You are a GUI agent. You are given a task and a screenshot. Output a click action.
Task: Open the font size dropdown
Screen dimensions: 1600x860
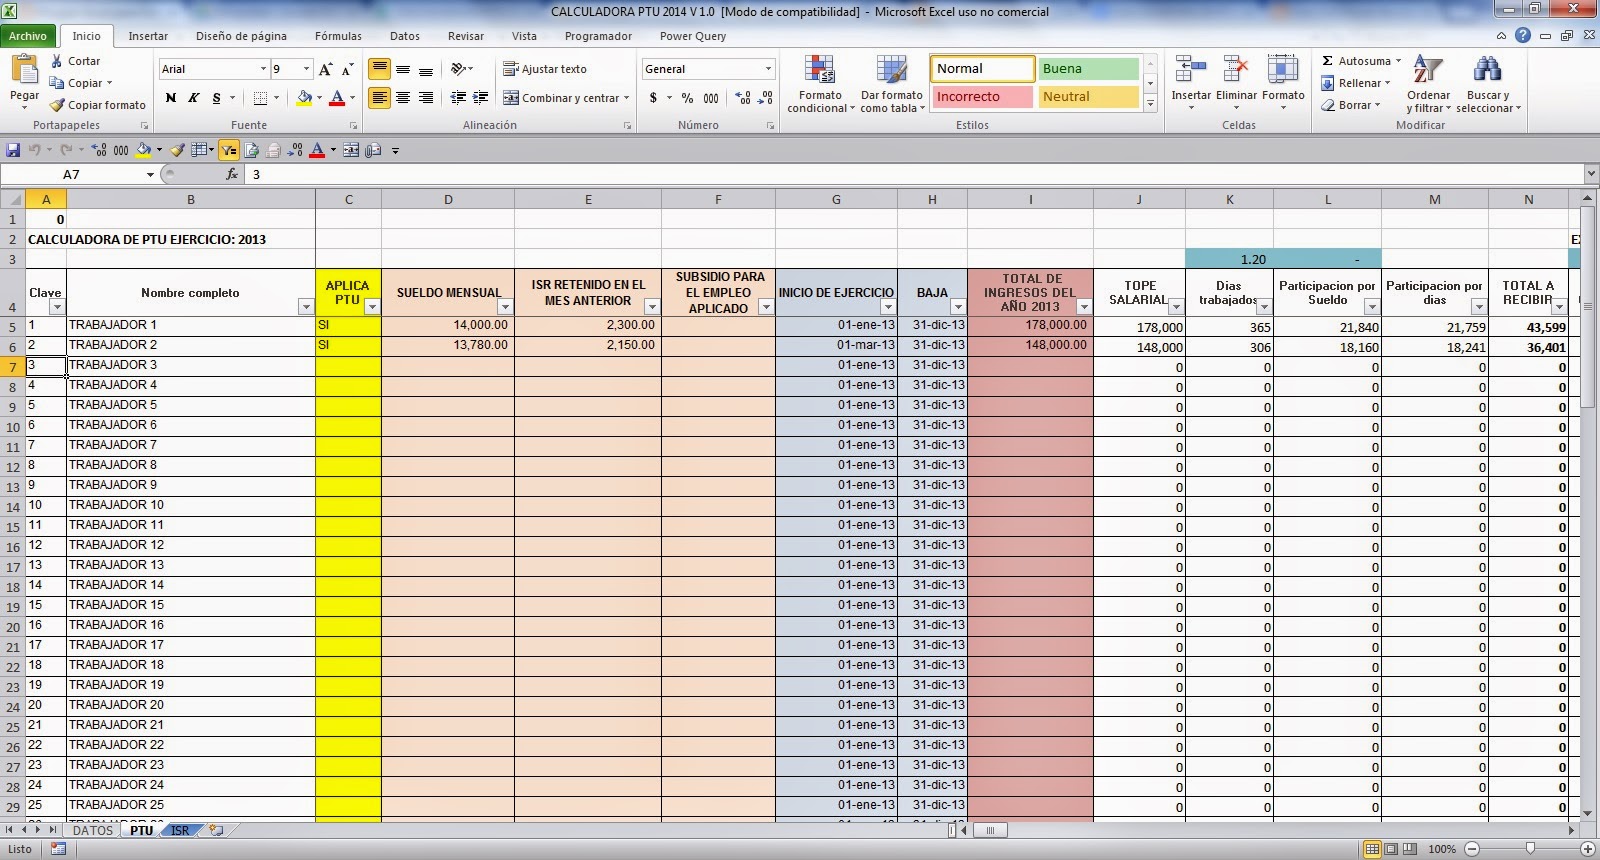(305, 69)
